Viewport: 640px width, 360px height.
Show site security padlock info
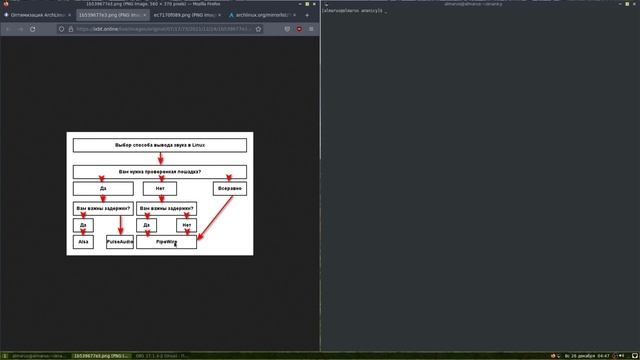coord(71,29)
